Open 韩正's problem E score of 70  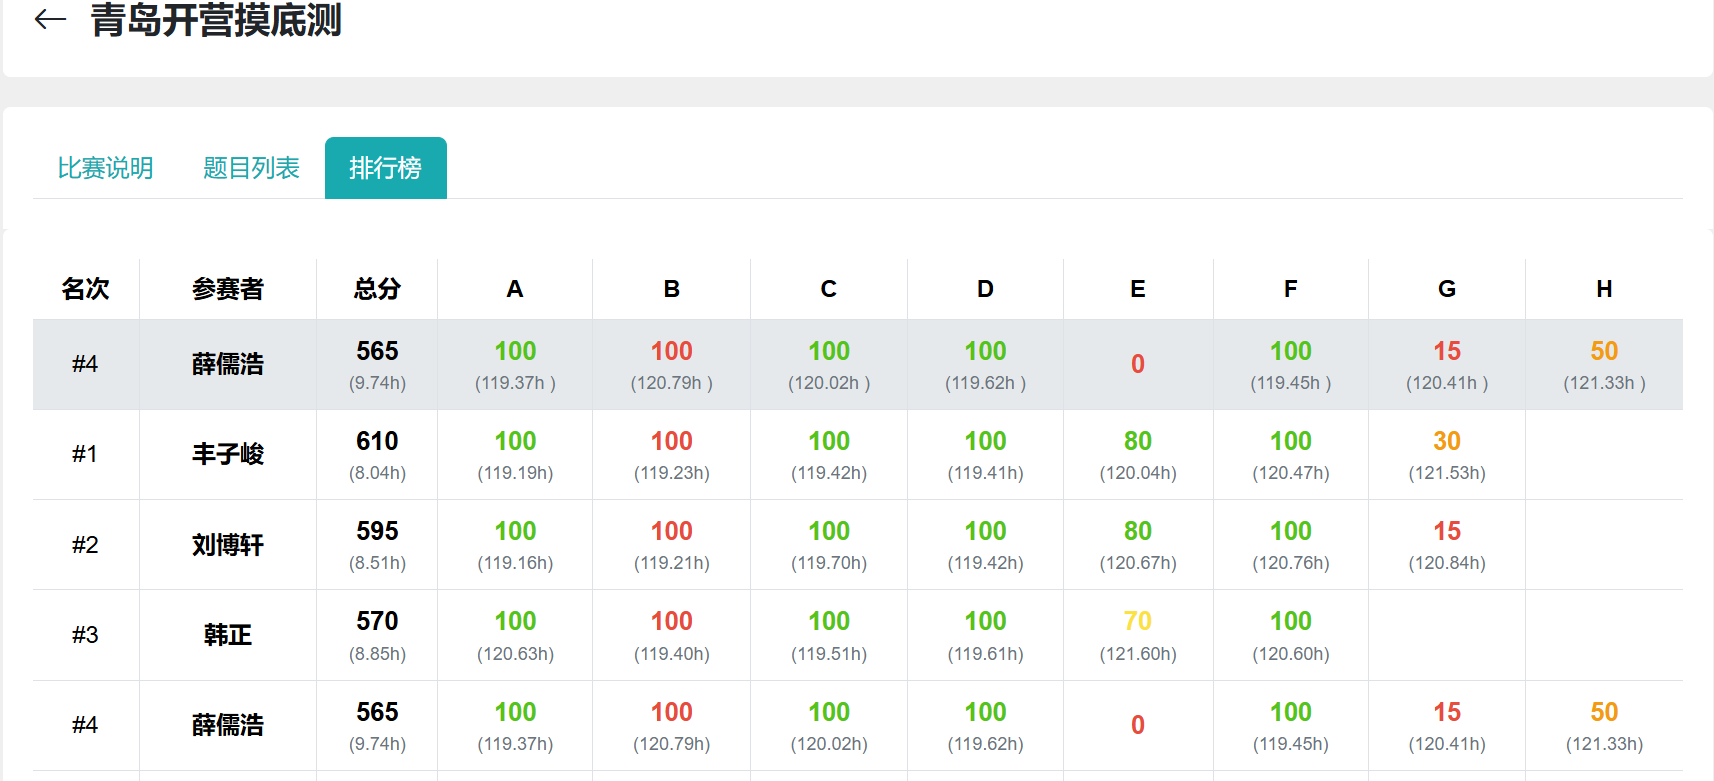(1138, 621)
